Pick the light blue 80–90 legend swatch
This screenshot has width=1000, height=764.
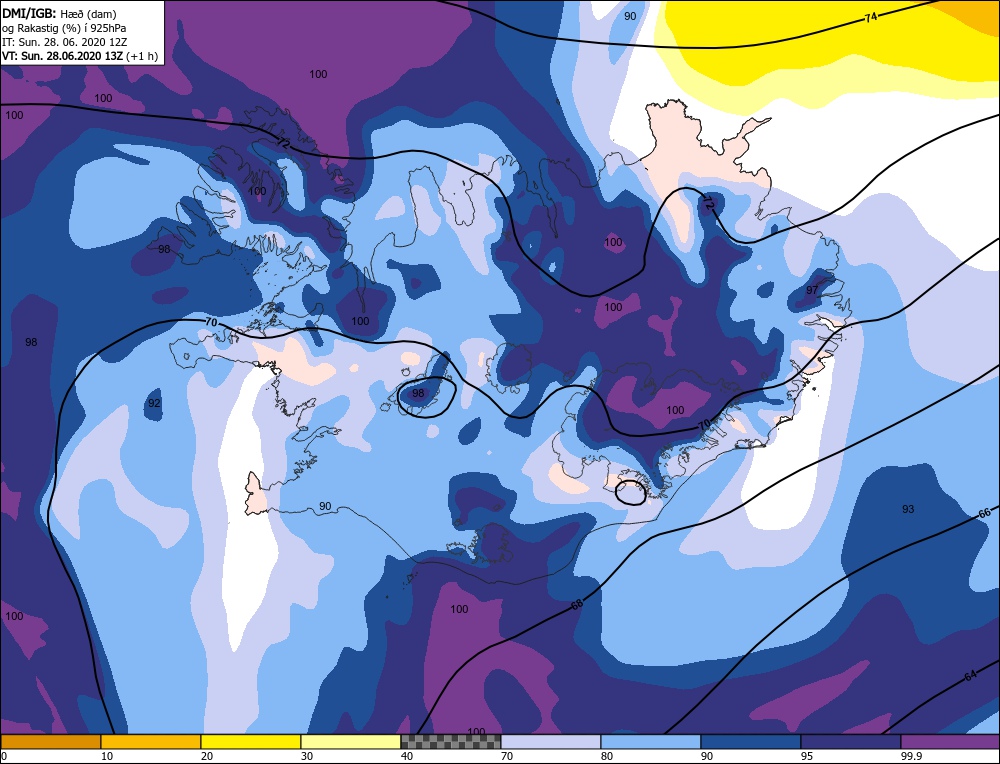(651, 742)
